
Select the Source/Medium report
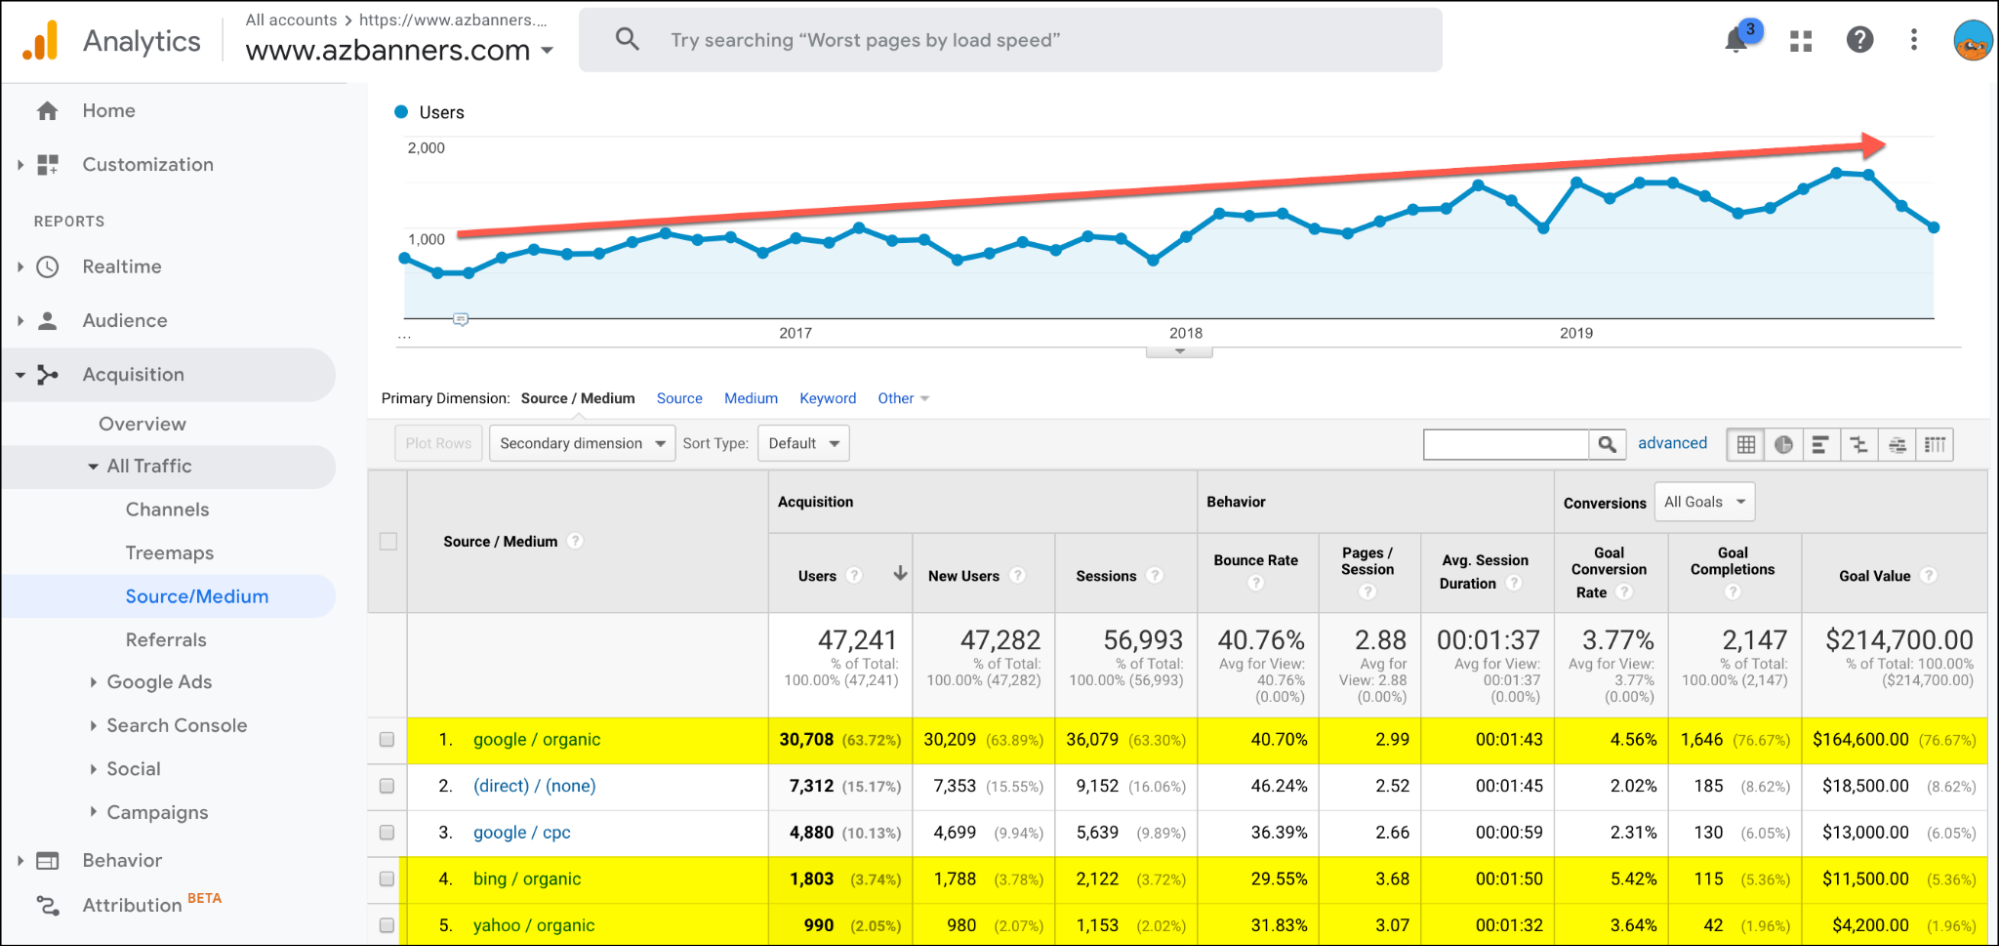[197, 597]
